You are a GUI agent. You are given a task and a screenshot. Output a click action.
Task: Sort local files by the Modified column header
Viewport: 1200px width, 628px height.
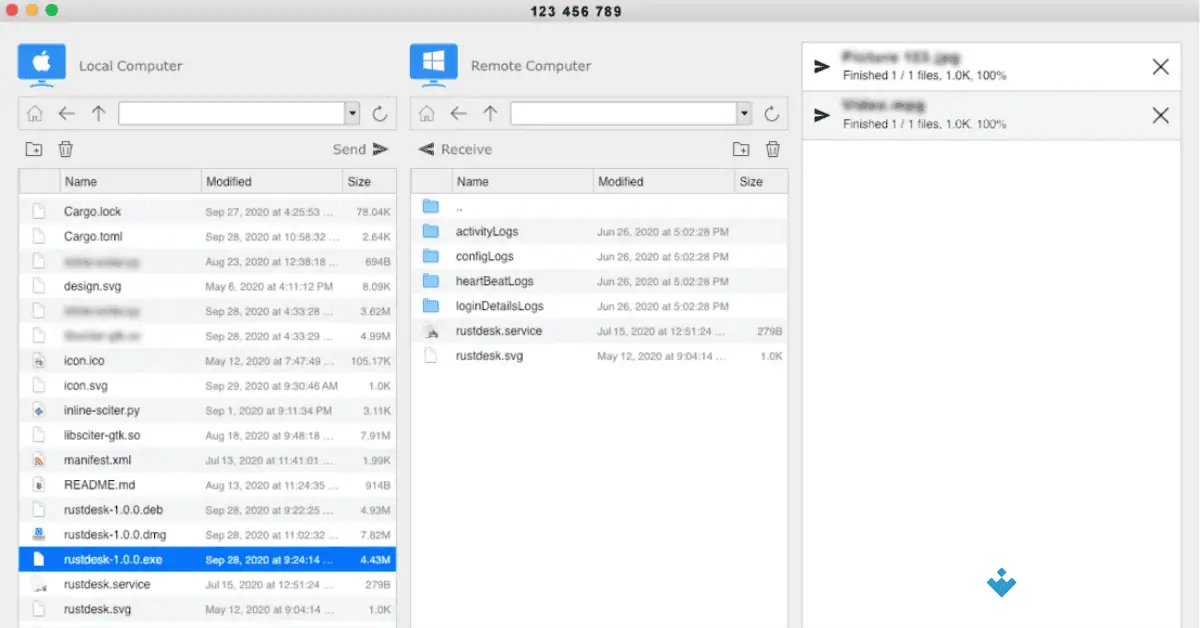click(x=230, y=181)
